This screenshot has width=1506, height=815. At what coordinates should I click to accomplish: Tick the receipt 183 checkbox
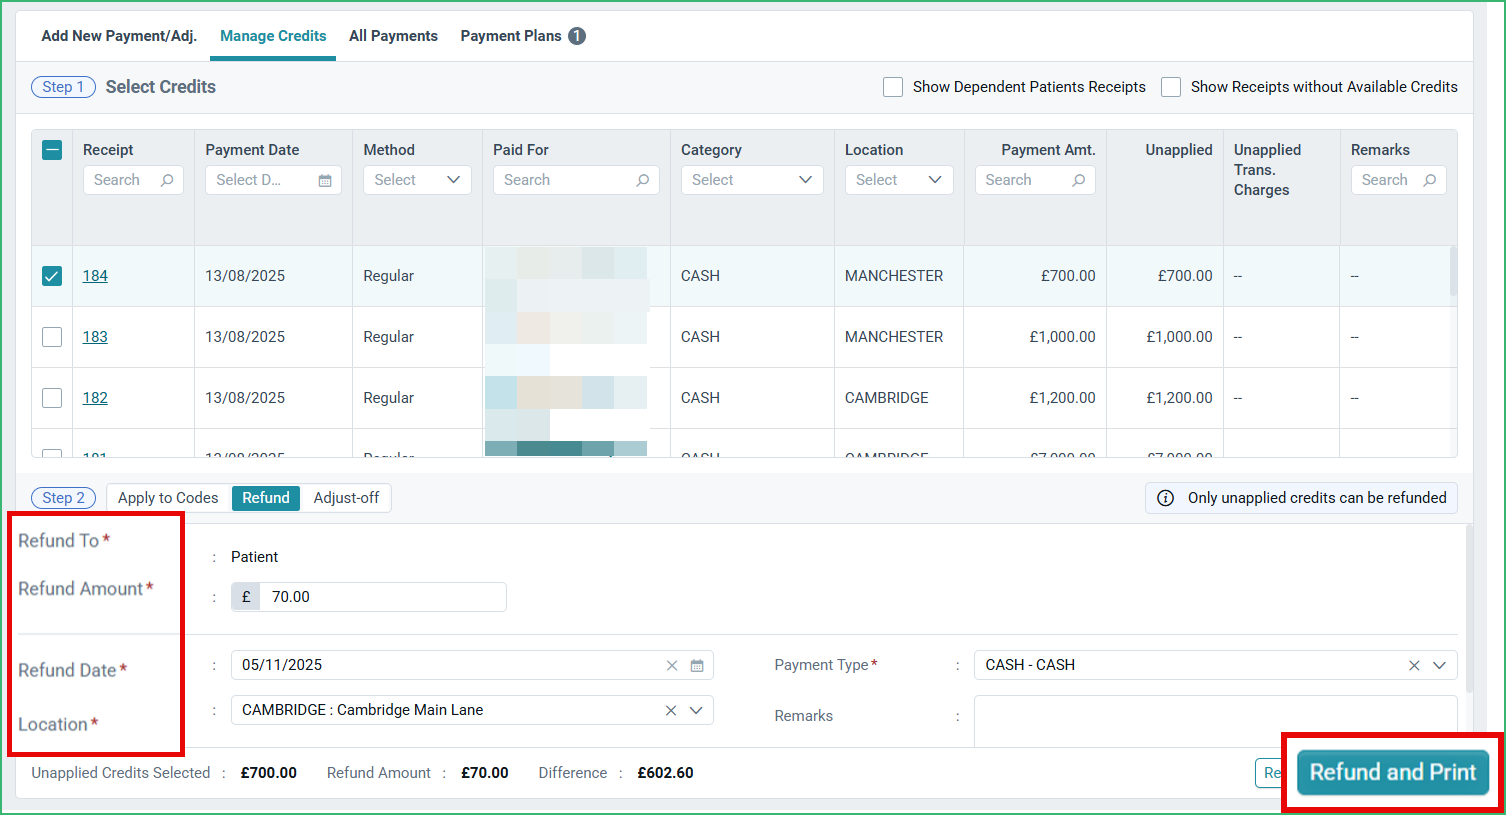(52, 337)
